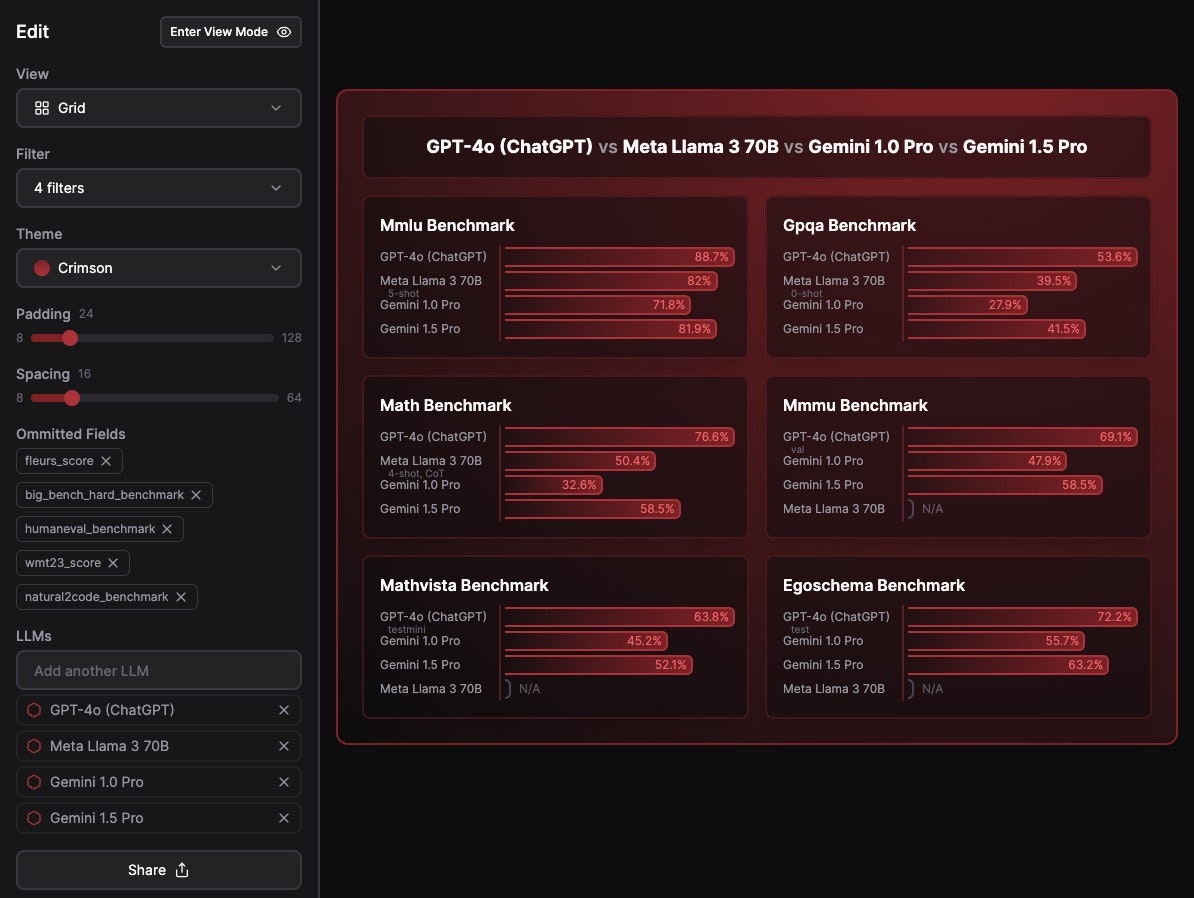The image size is (1194, 898).
Task: Click the Egoschema Benchmark card title
Action: (873, 585)
